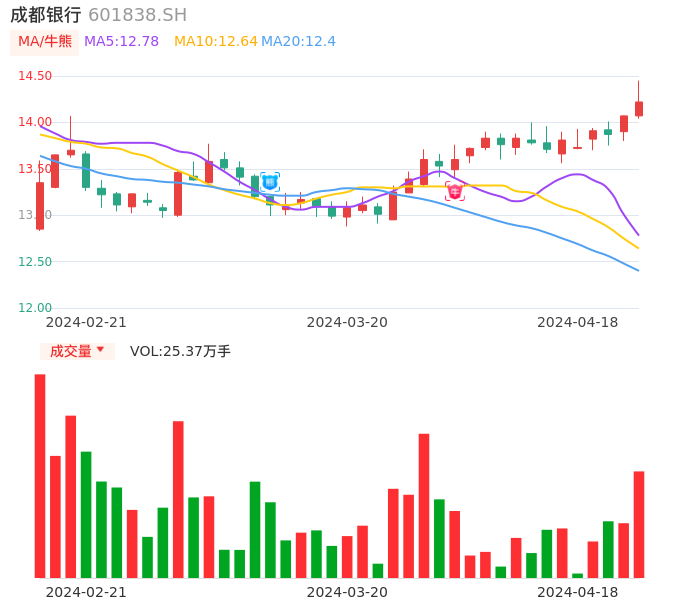Click the blue bear signal marker icon
686x606 pixels.
[x=270, y=182]
